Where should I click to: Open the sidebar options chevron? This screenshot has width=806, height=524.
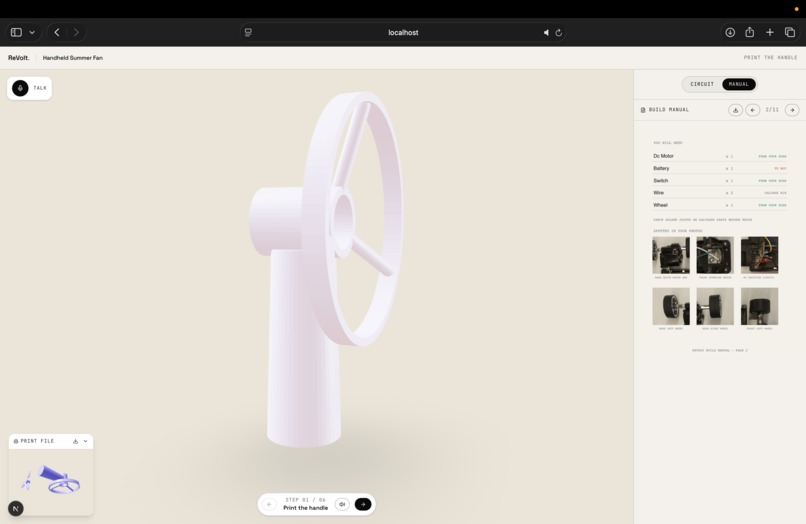pyautogui.click(x=32, y=32)
